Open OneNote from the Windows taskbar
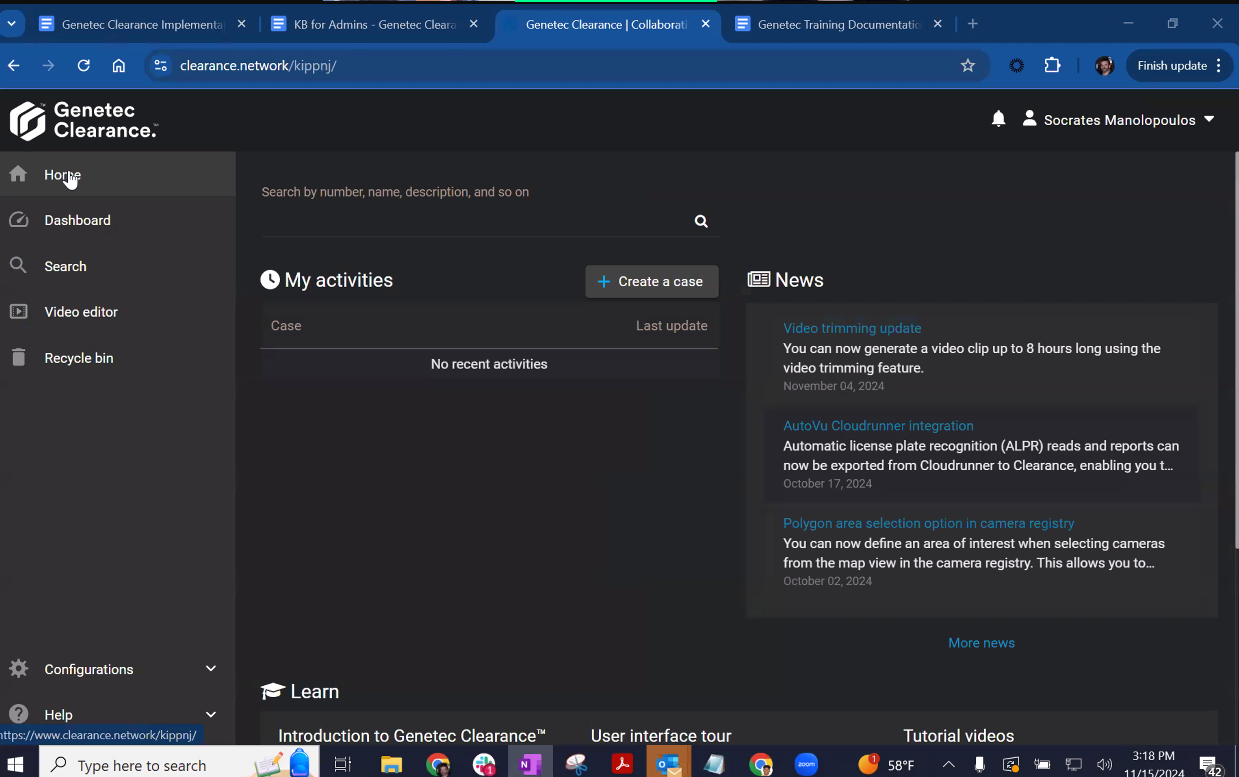 (x=529, y=765)
